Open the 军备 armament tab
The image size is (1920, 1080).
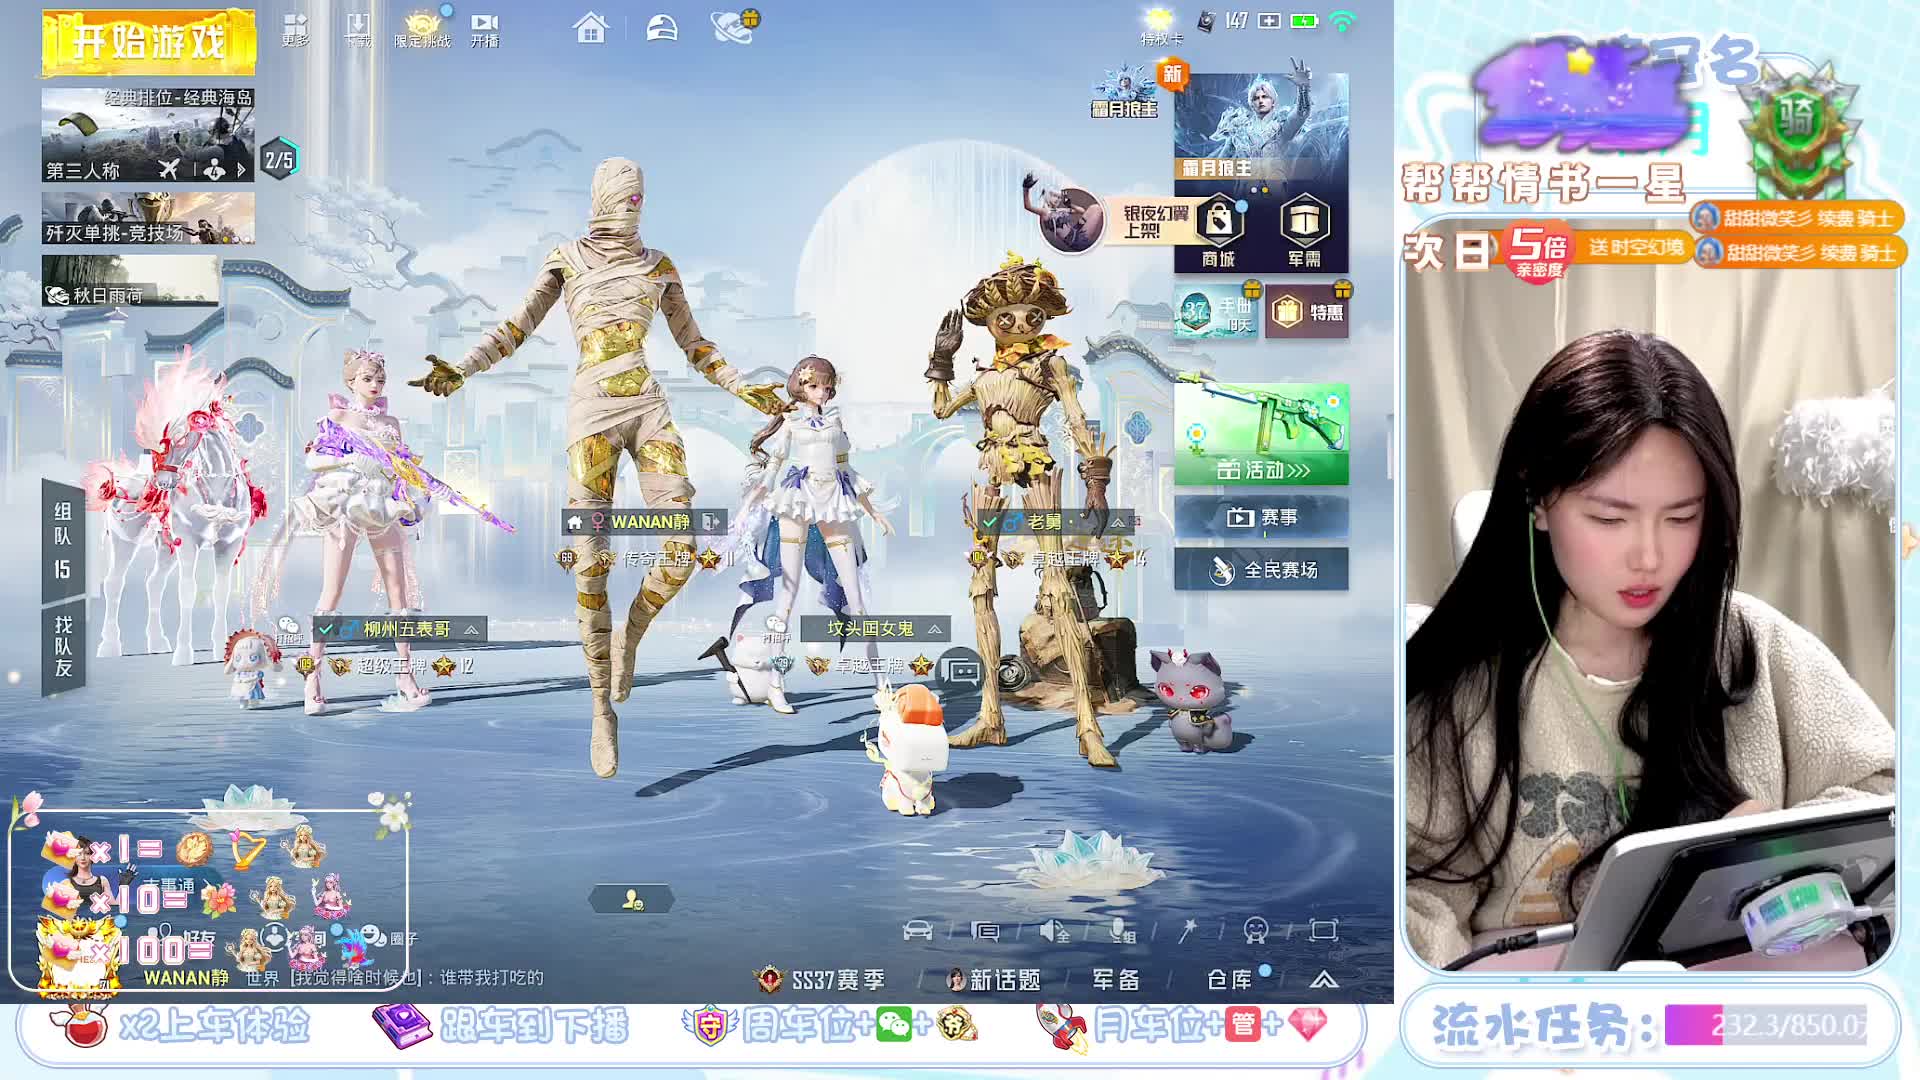pos(1115,980)
